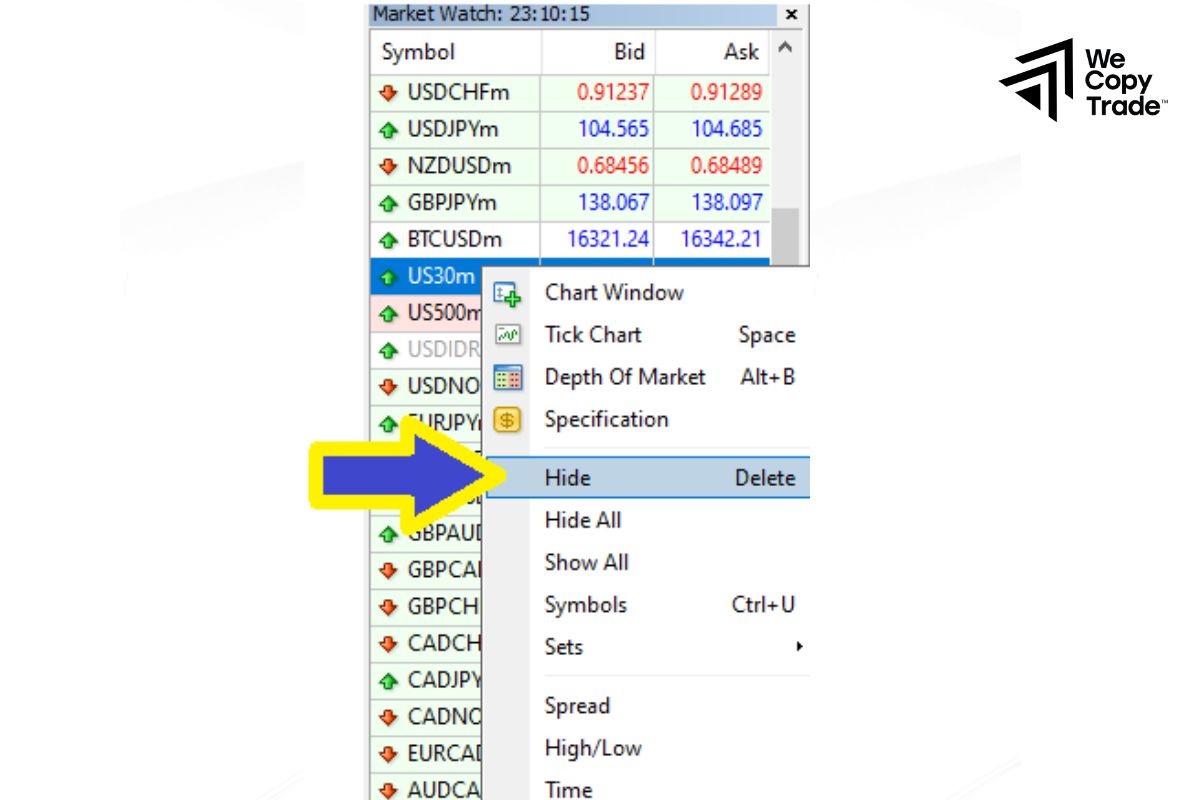
Task: Open Depth Of Market via its grid icon
Action: click(506, 378)
